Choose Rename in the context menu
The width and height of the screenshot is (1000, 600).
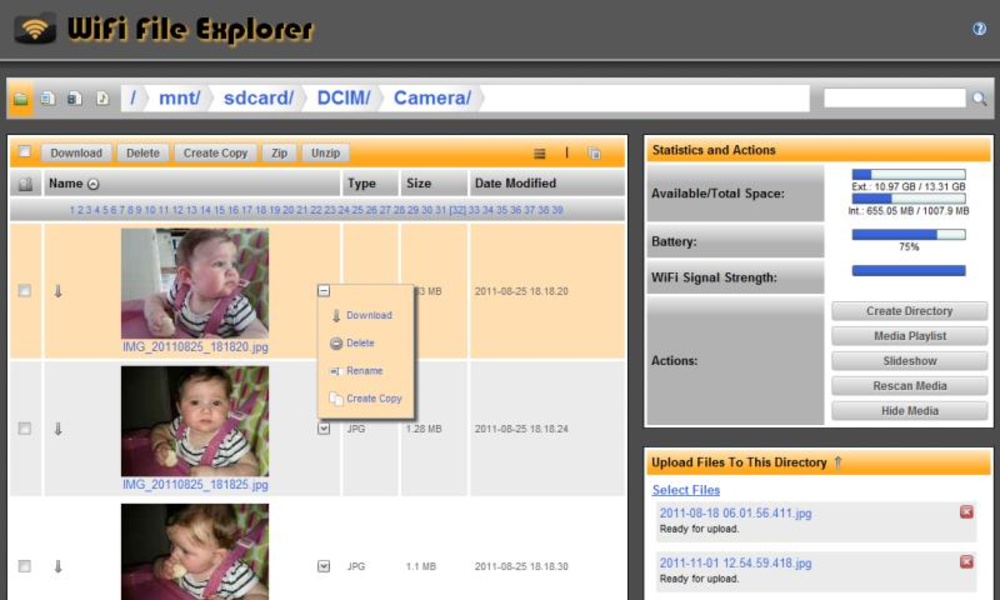point(365,370)
